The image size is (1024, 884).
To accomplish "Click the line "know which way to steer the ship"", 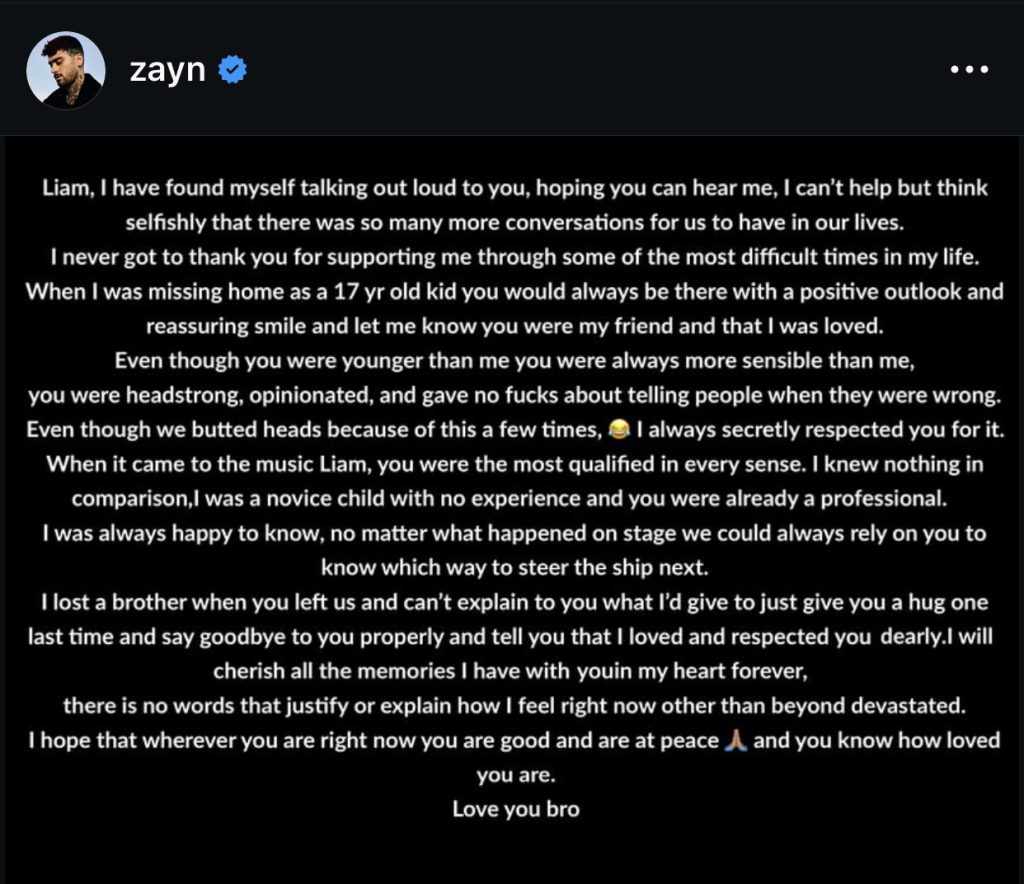I will (x=514, y=567).
